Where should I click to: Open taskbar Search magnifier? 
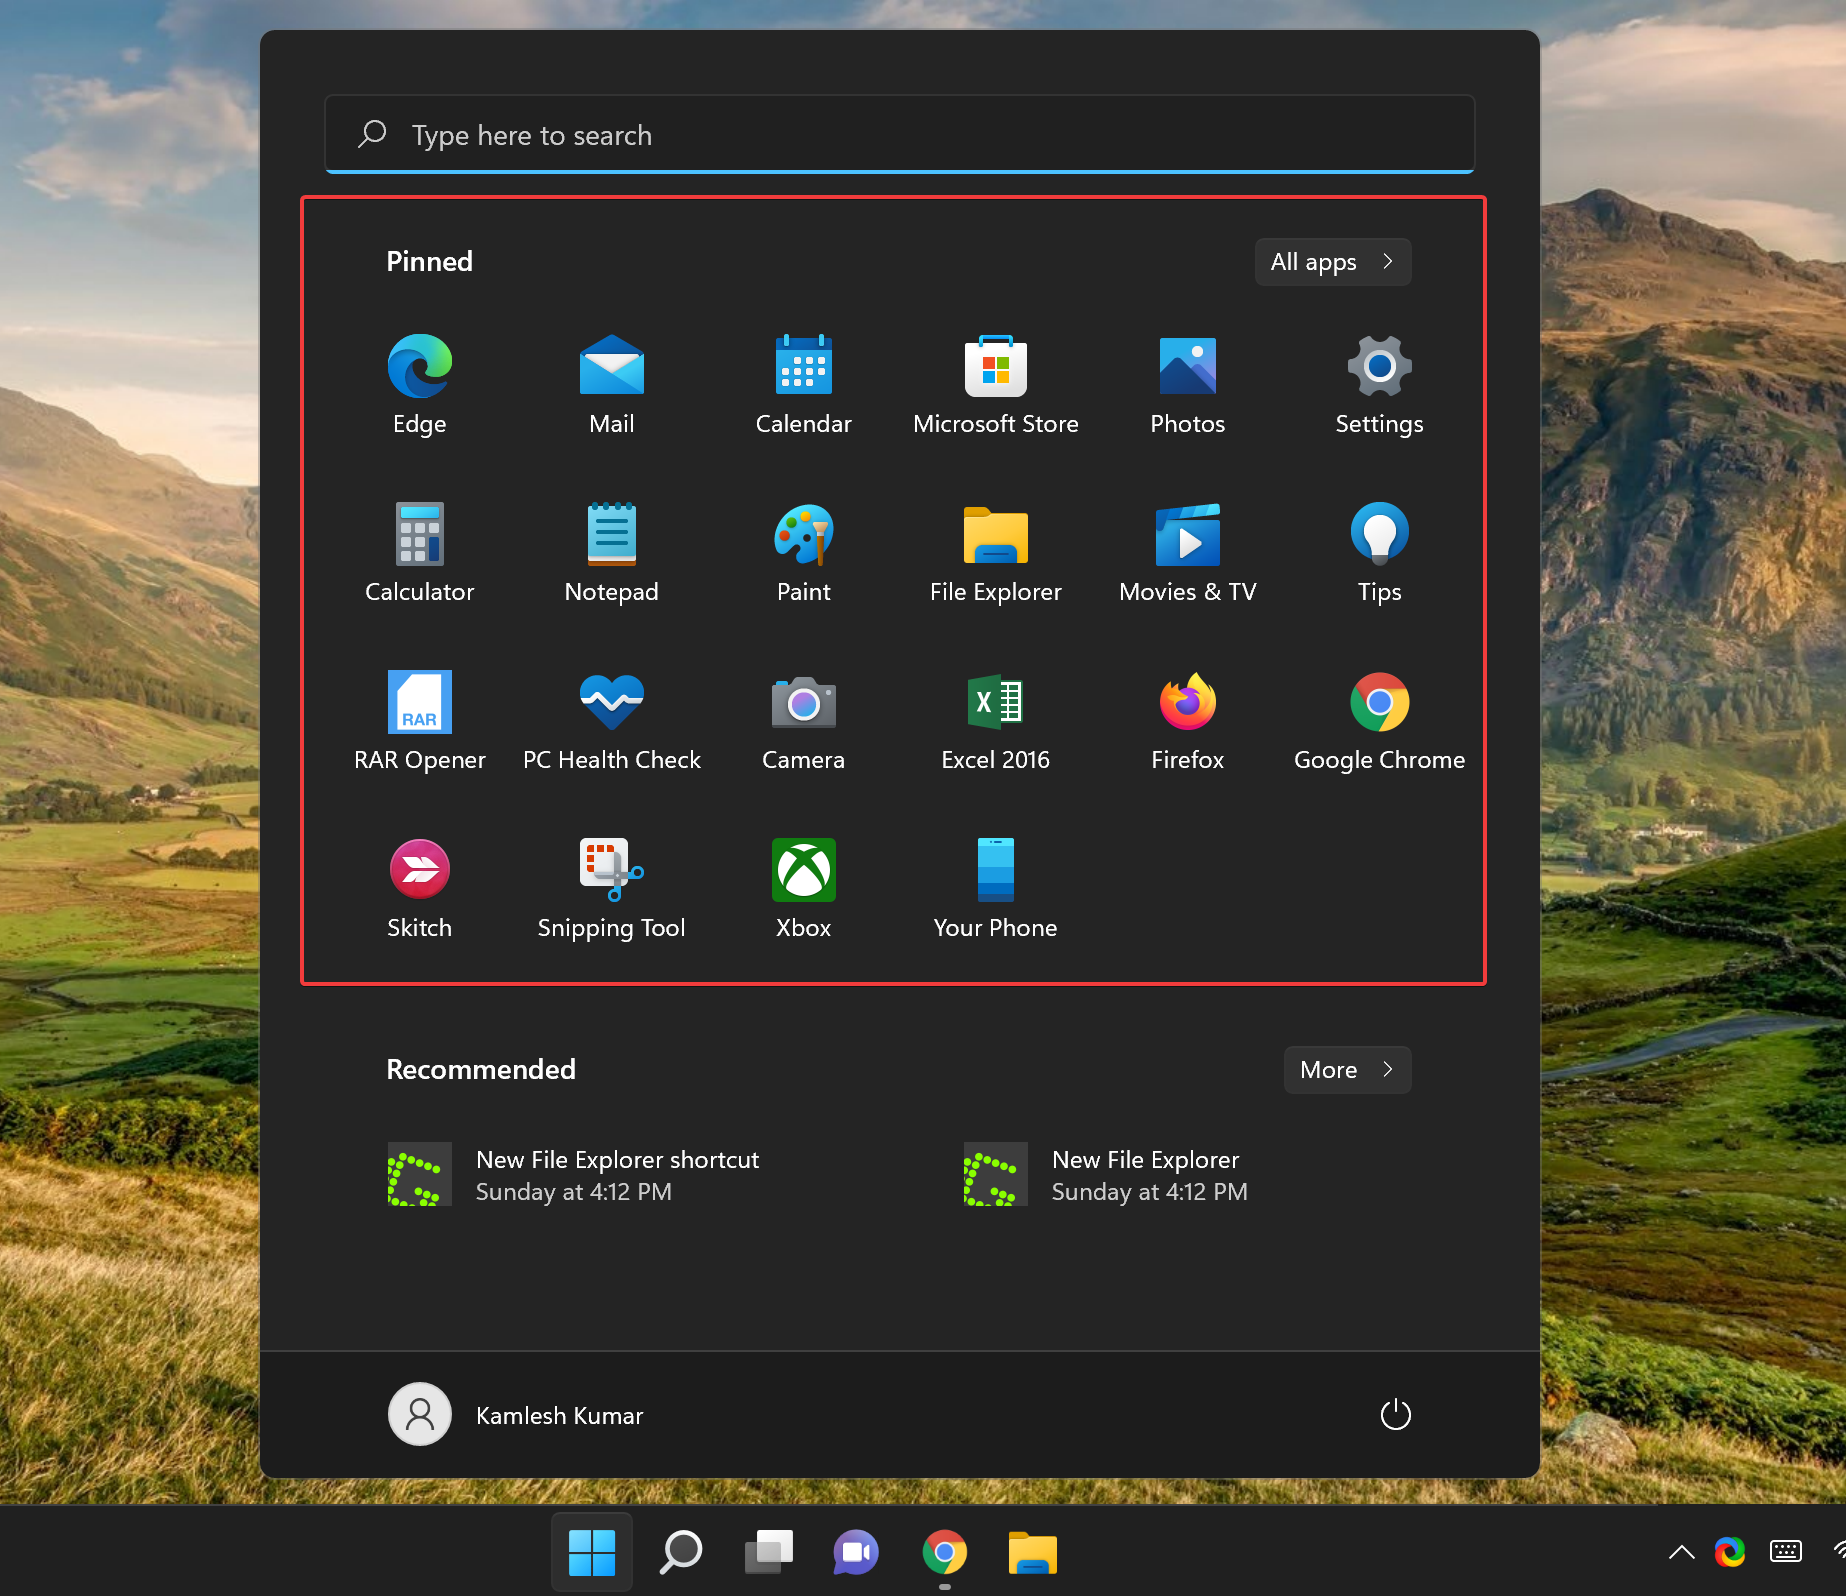(681, 1552)
